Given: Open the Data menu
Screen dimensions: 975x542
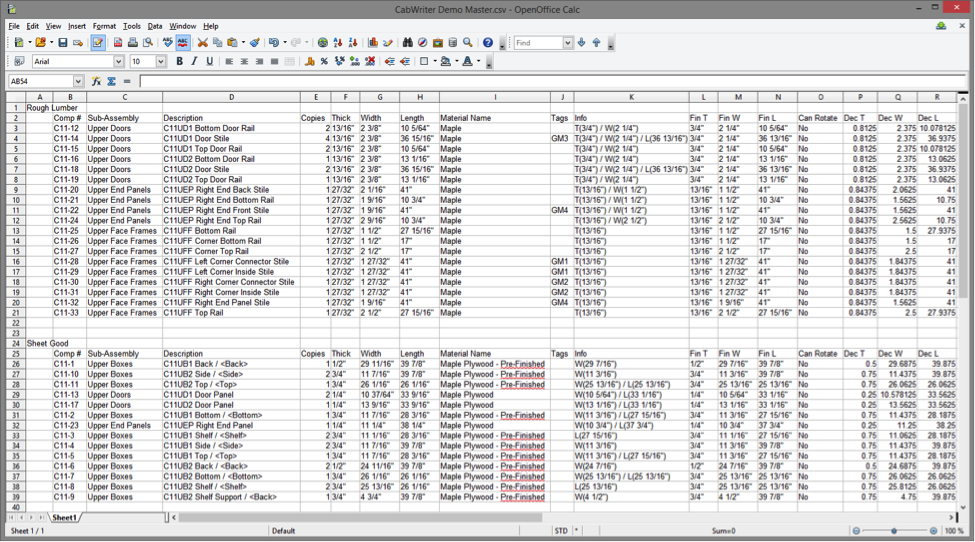Looking at the screenshot, I should (x=155, y=25).
